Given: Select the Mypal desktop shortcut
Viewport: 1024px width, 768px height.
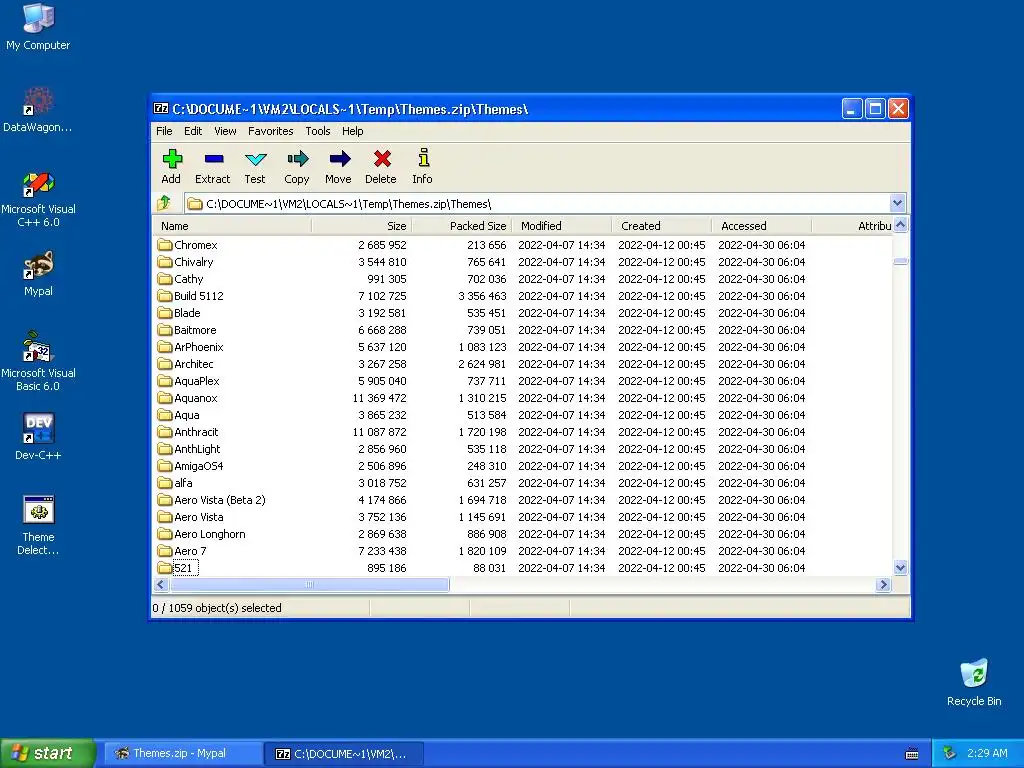Looking at the screenshot, I should [x=38, y=274].
